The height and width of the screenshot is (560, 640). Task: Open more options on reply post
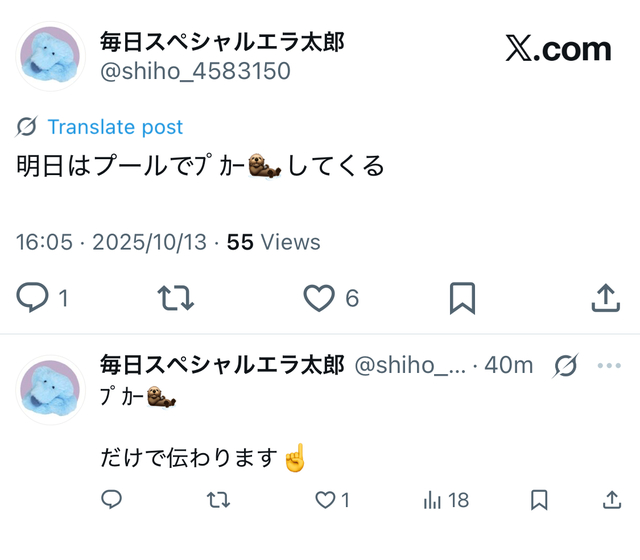(x=609, y=366)
